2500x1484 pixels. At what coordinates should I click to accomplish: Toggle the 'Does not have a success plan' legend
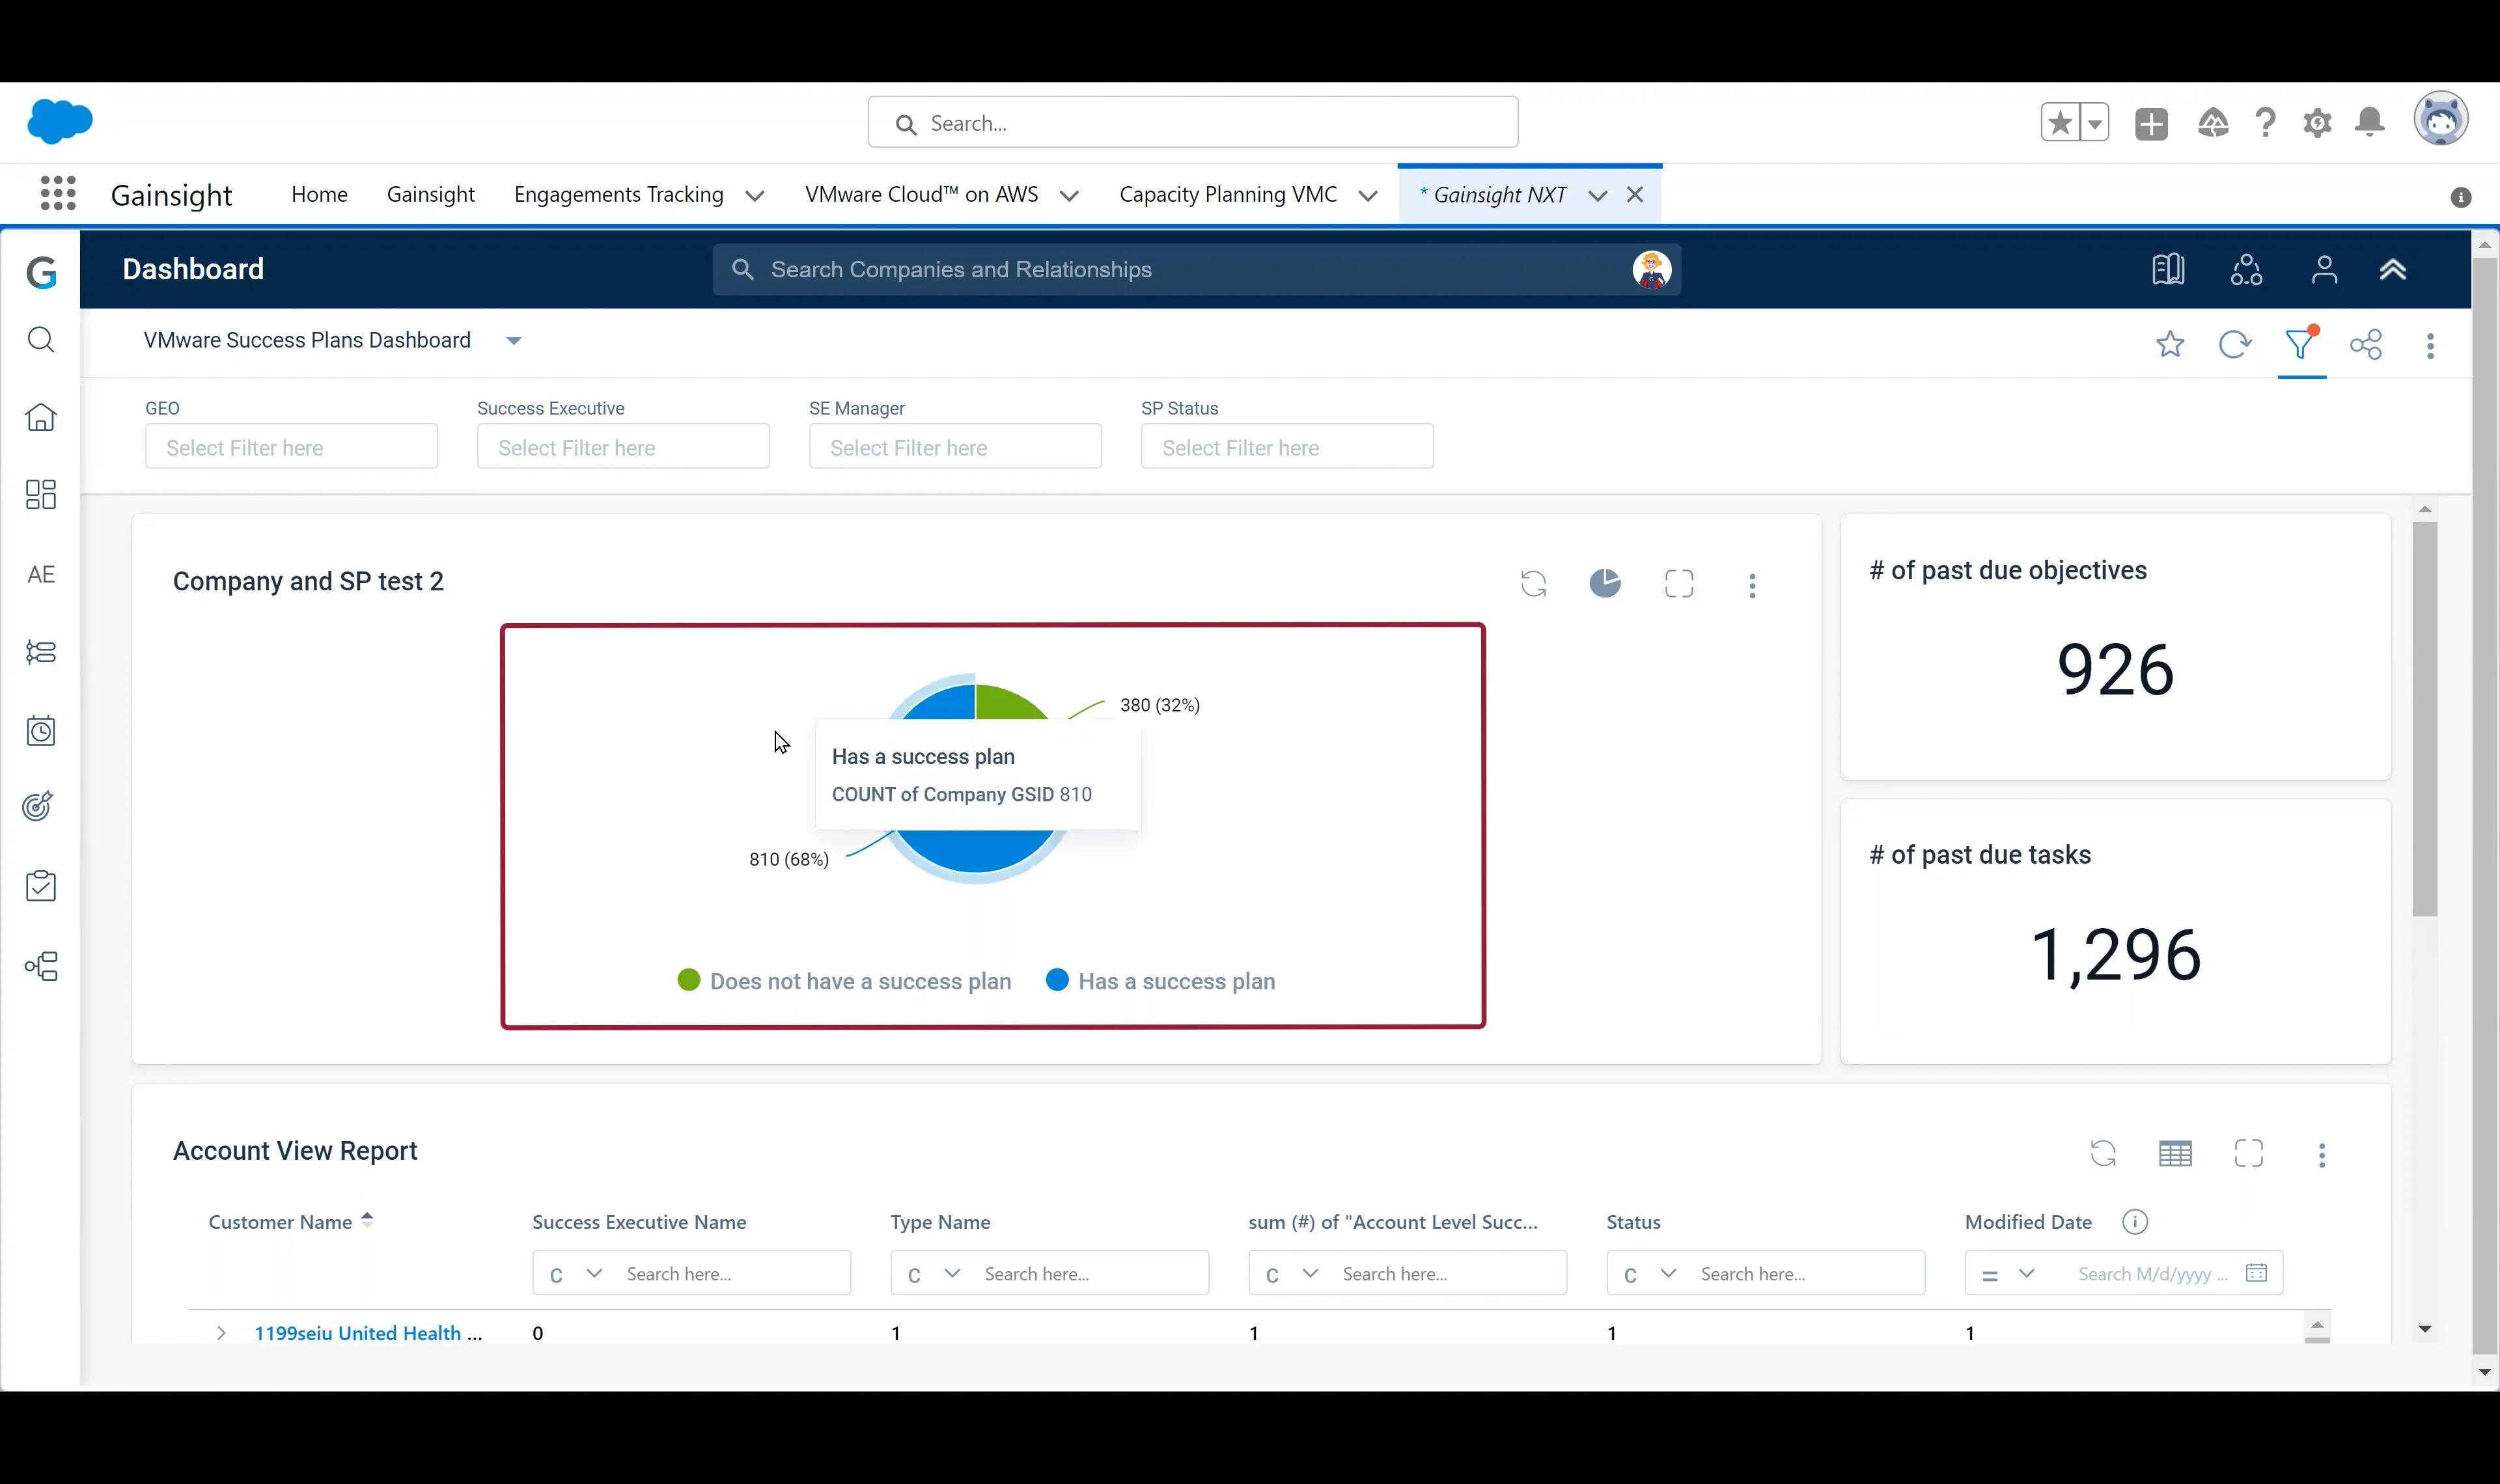tap(845, 981)
